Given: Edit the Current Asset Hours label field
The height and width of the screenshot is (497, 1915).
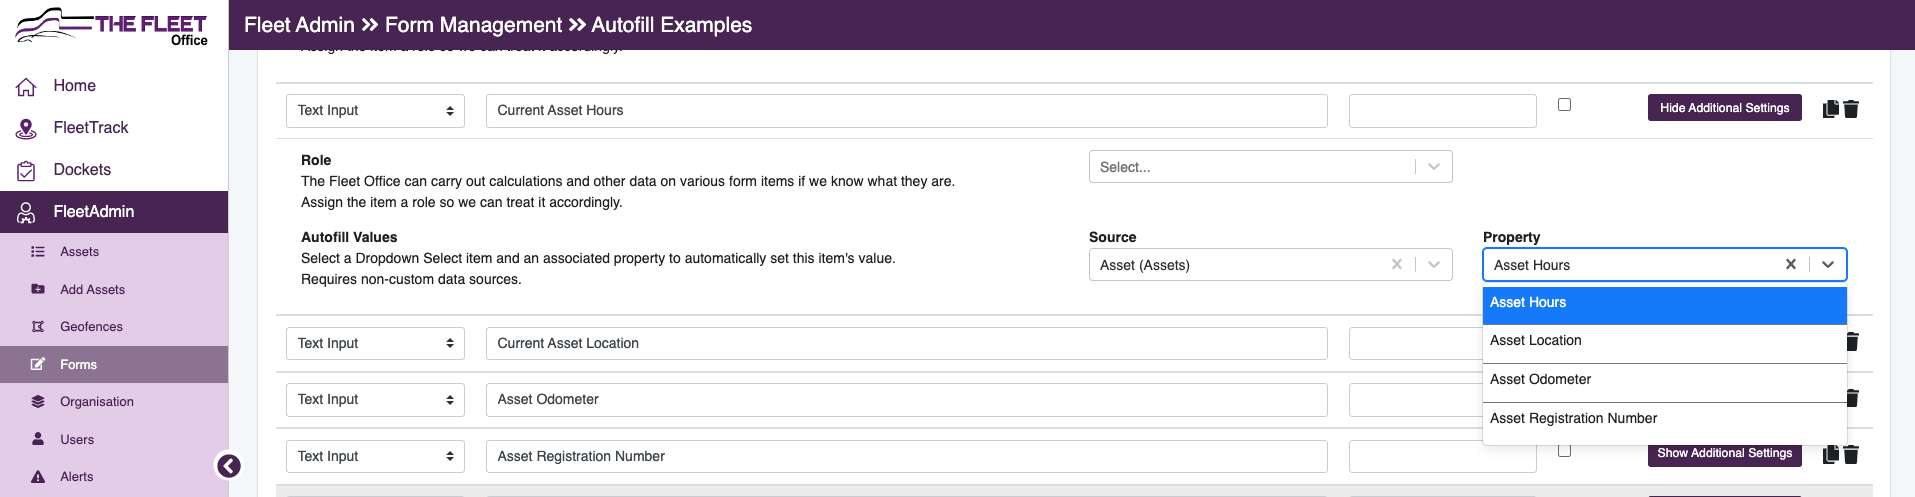Looking at the screenshot, I should pos(907,111).
